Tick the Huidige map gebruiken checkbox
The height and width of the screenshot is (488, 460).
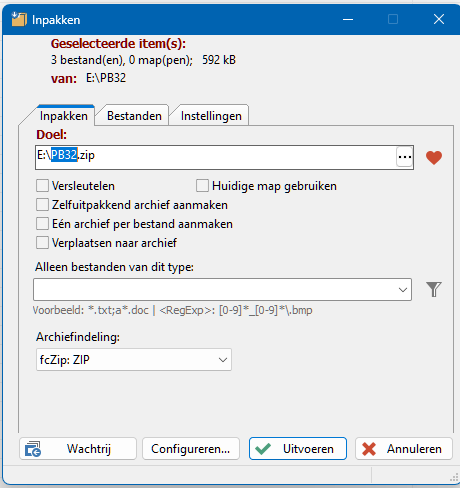(202, 186)
